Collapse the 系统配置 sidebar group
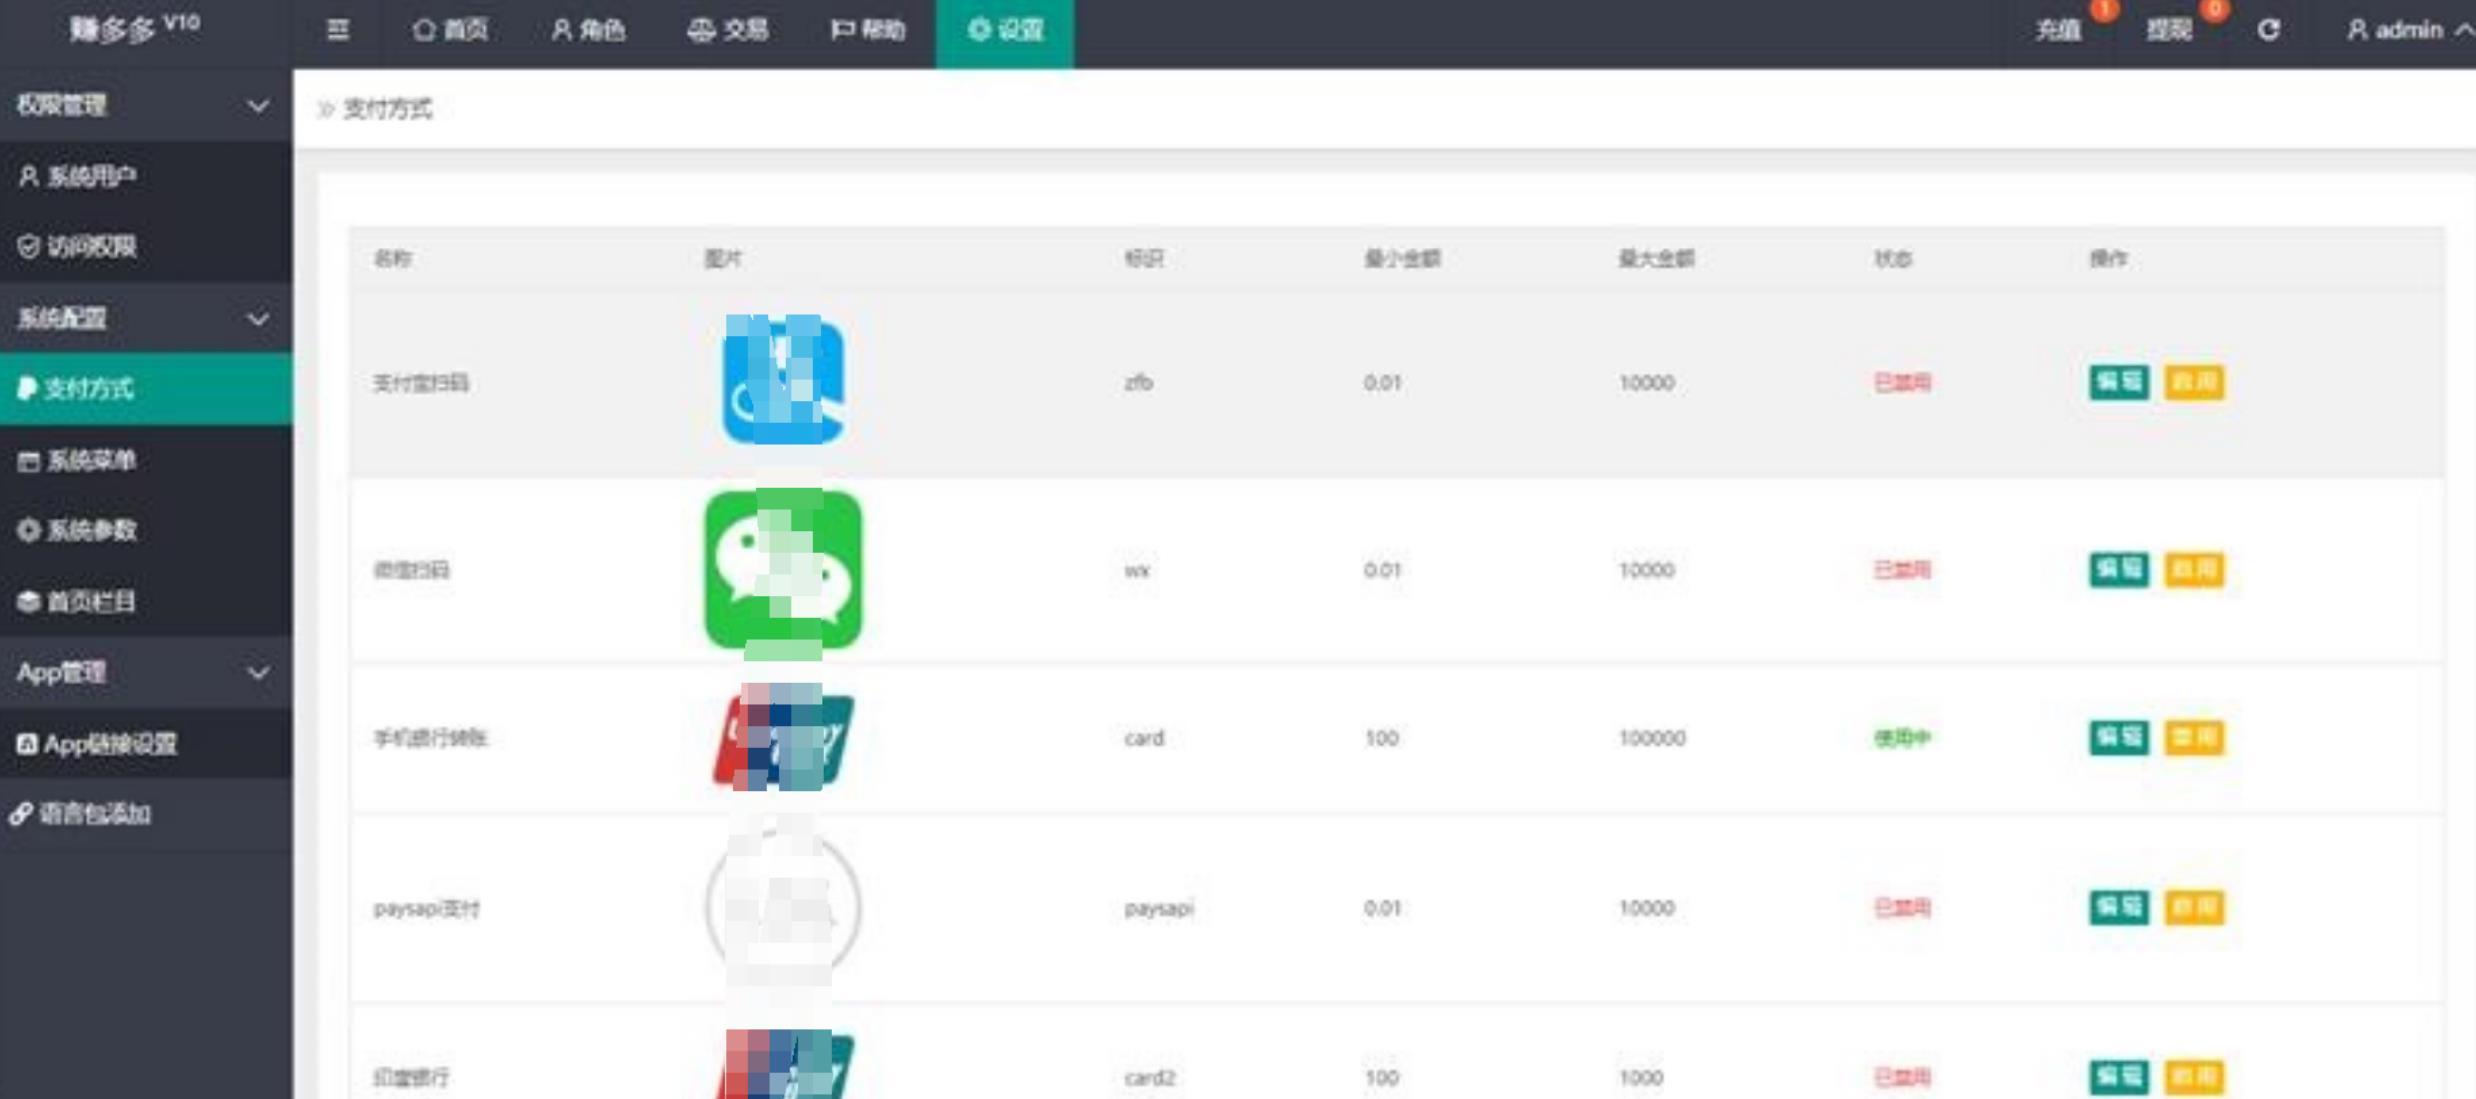Screen dimensions: 2476x1099 pos(146,318)
